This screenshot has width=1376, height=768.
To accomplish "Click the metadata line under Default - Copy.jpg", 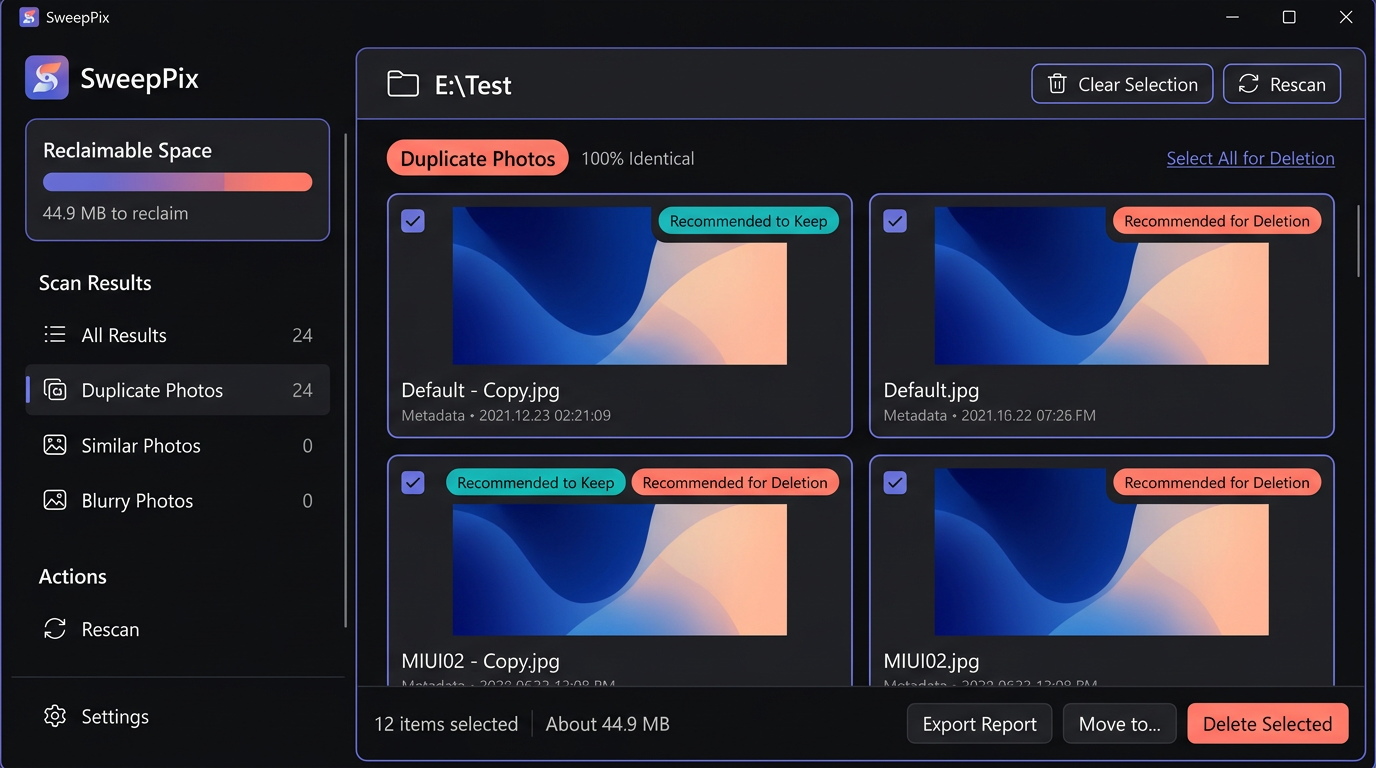I will click(506, 415).
